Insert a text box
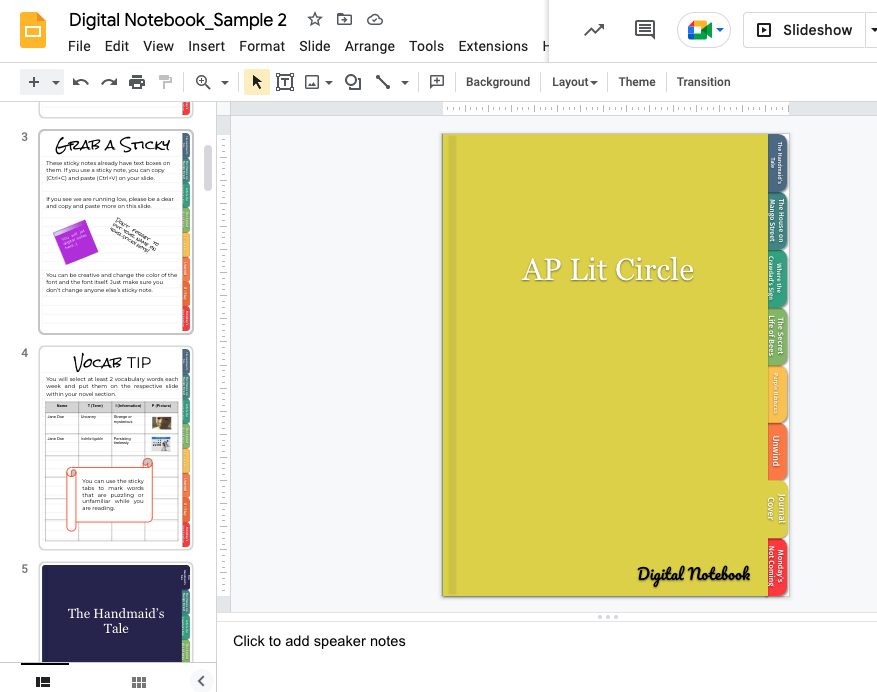The image size is (877, 692). 285,82
